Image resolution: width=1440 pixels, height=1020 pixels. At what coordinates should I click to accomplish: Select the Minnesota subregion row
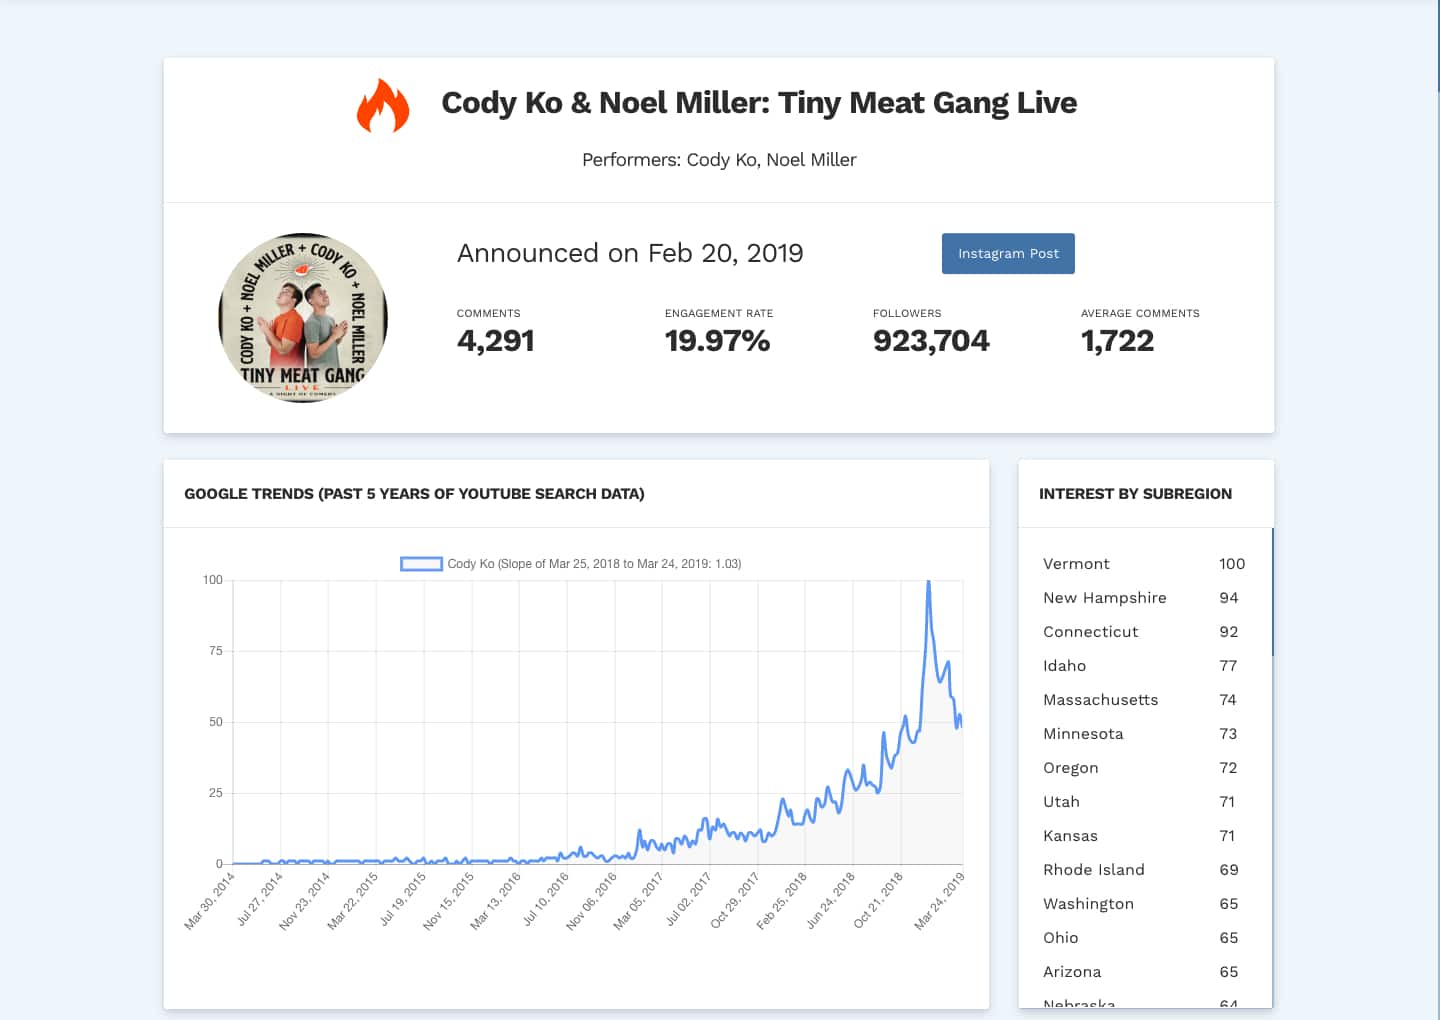pos(1144,734)
